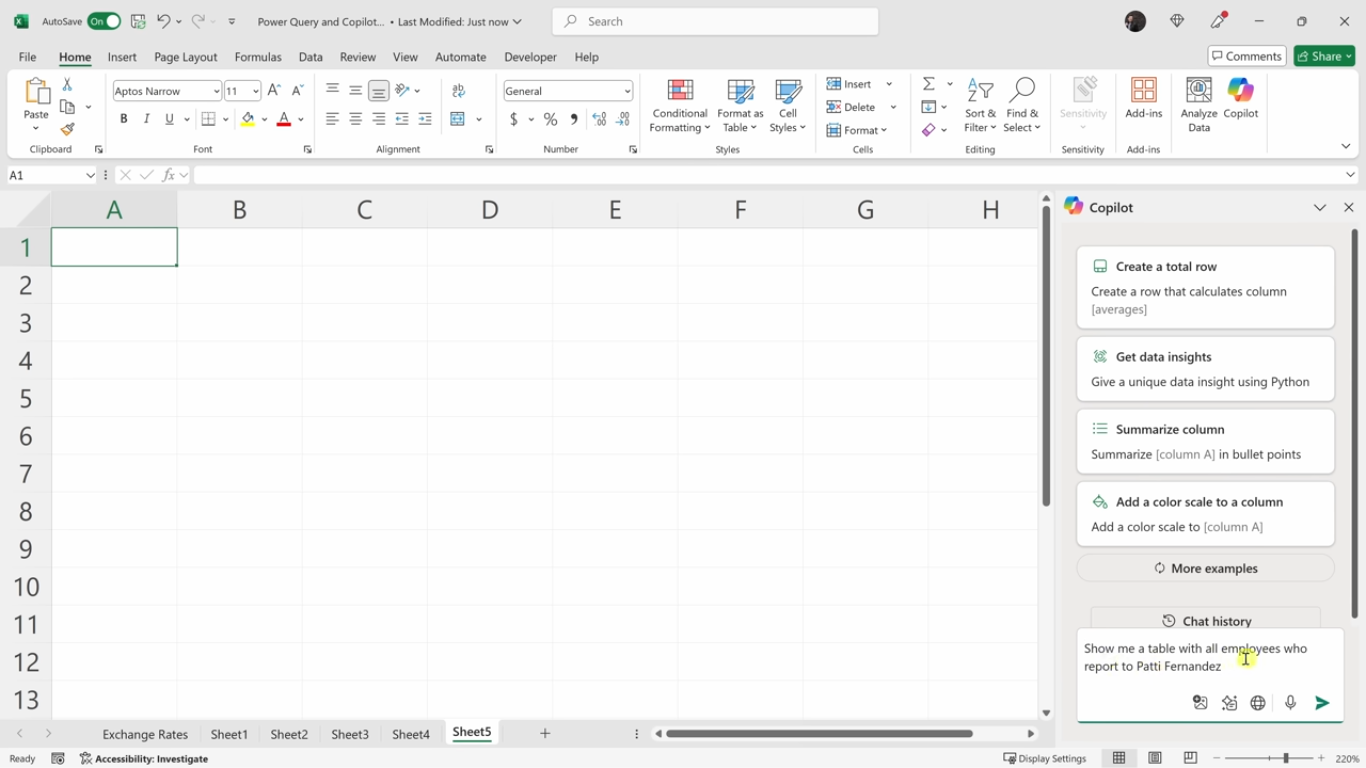Click the Decrease Font Size icon
The image size is (1366, 768).
[297, 91]
